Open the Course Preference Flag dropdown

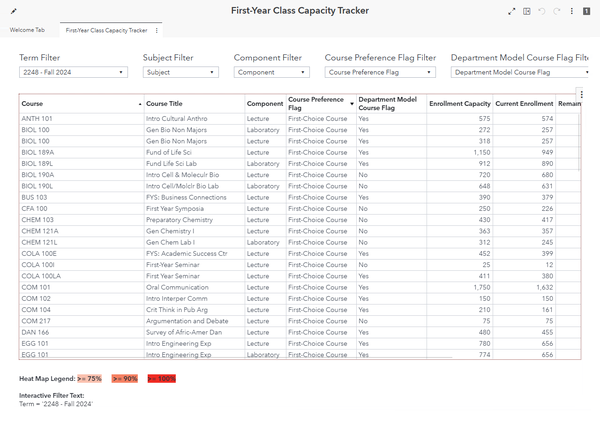(380, 72)
